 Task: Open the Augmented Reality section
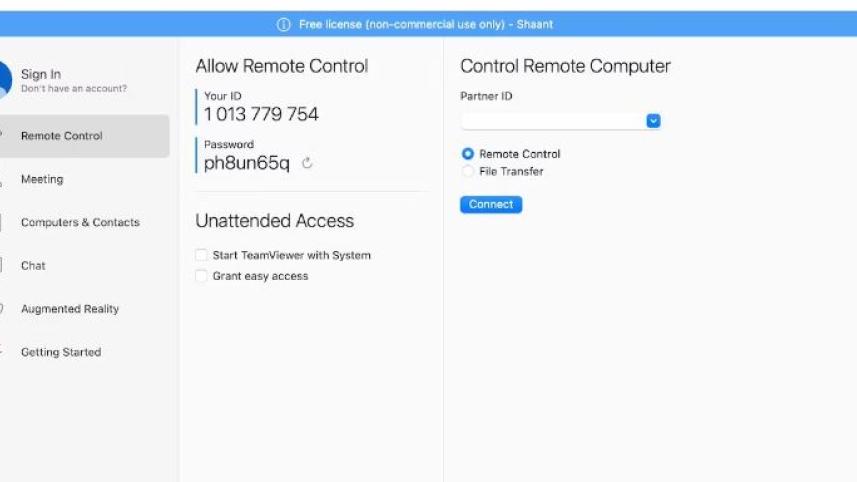tap(70, 309)
